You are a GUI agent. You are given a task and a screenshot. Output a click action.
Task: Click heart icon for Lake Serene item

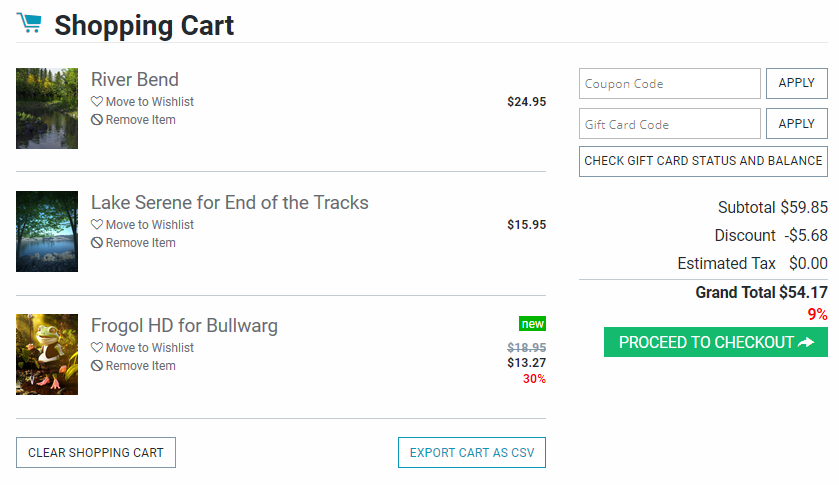point(97,225)
